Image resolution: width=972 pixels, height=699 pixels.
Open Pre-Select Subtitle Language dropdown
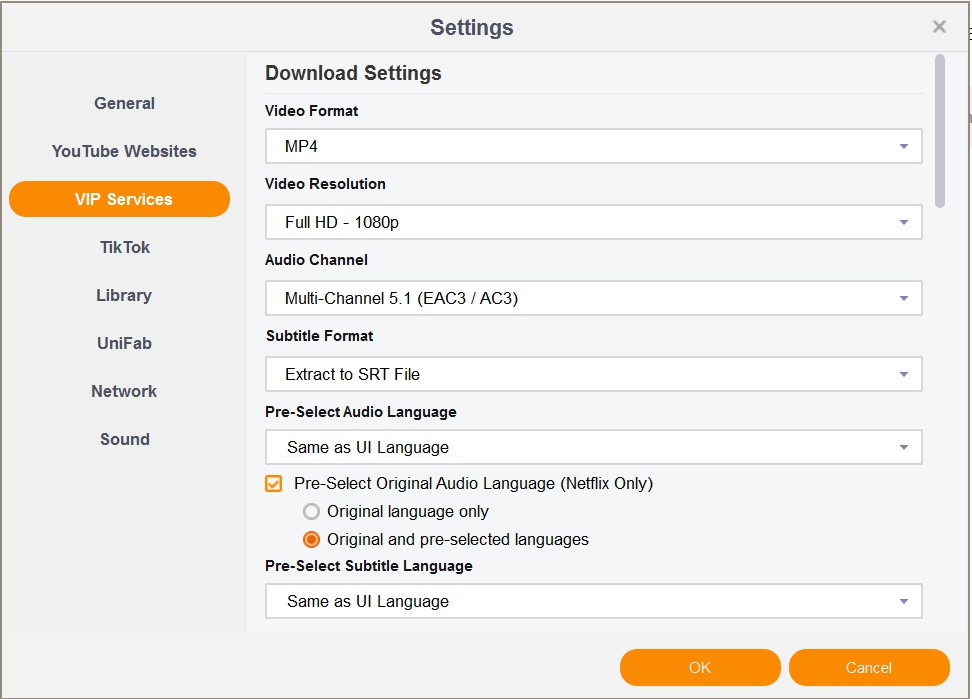coord(593,601)
